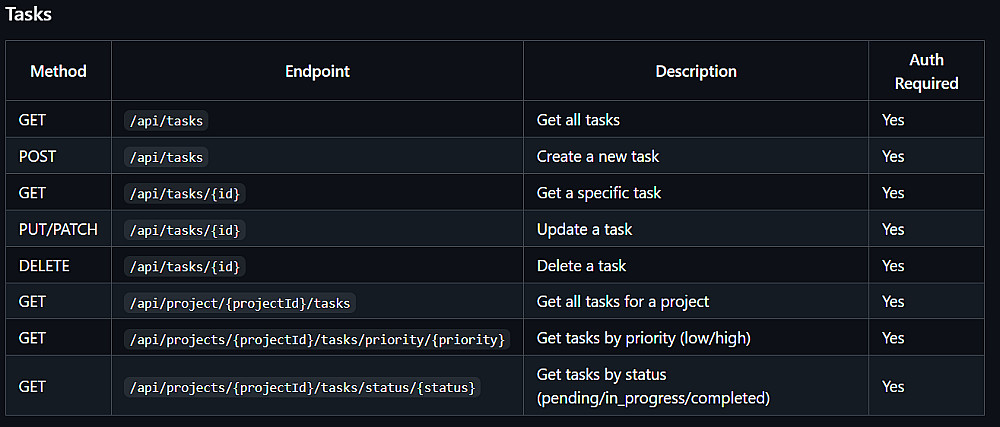Select the Method column header
The width and height of the screenshot is (1000, 427).
click(x=58, y=71)
